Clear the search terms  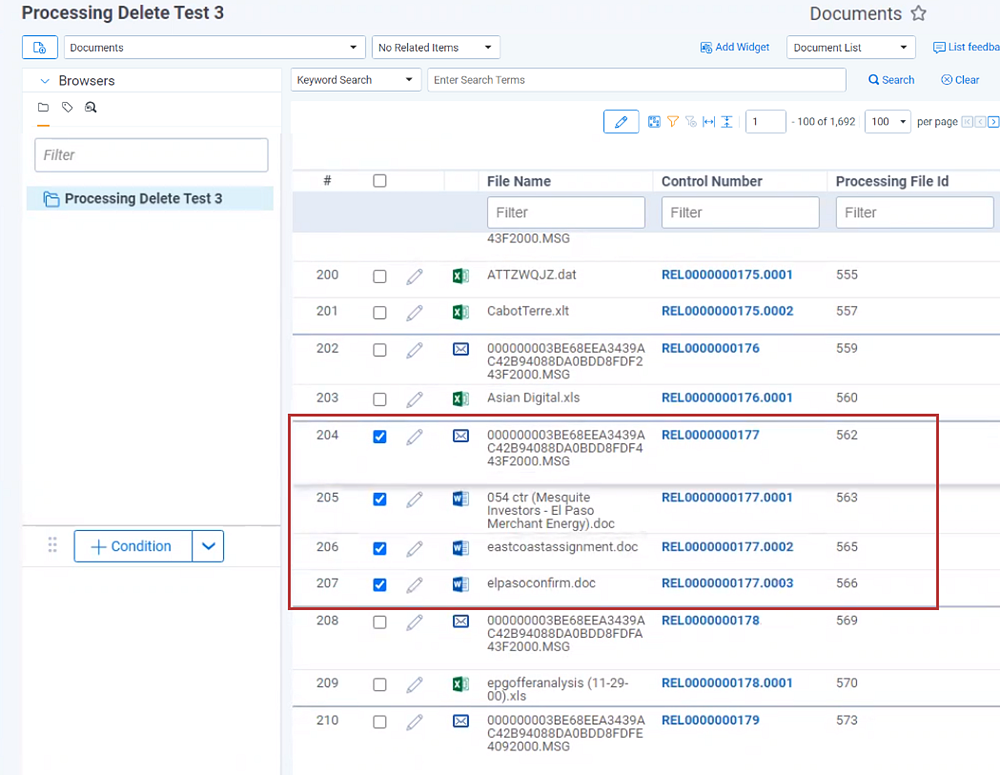(960, 80)
